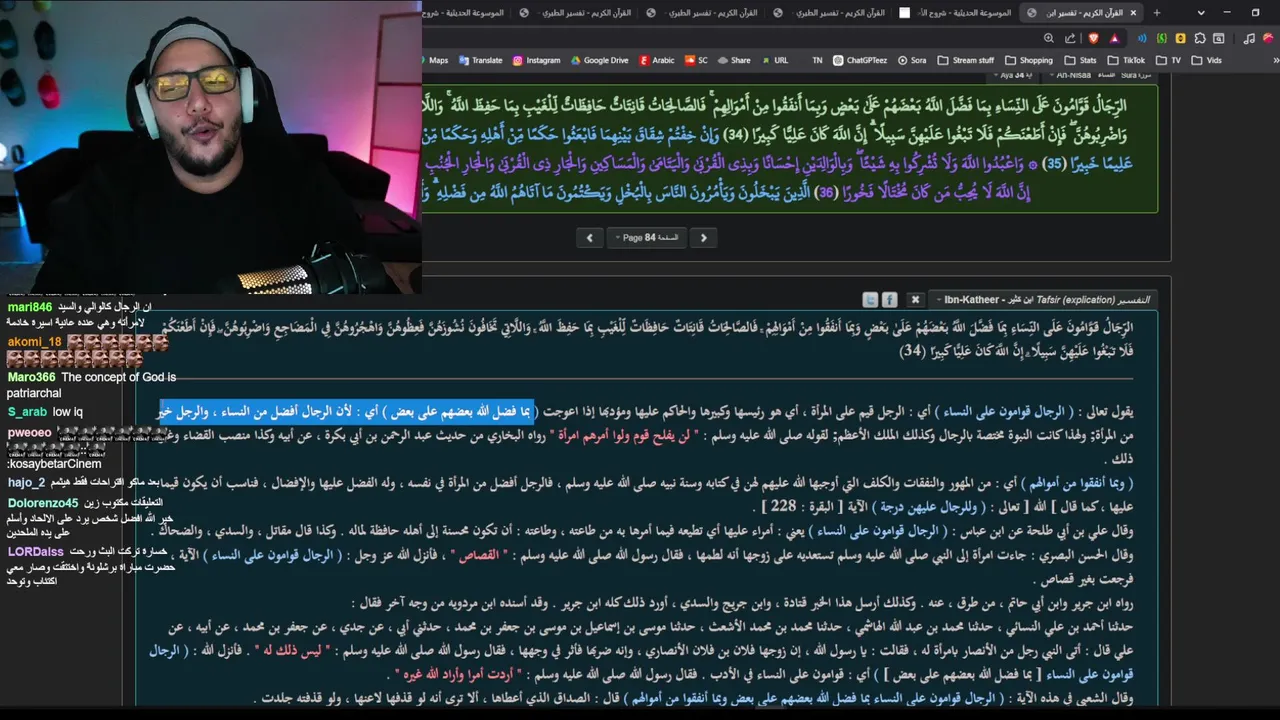Click verse number (34) in green Quran text

point(735,134)
